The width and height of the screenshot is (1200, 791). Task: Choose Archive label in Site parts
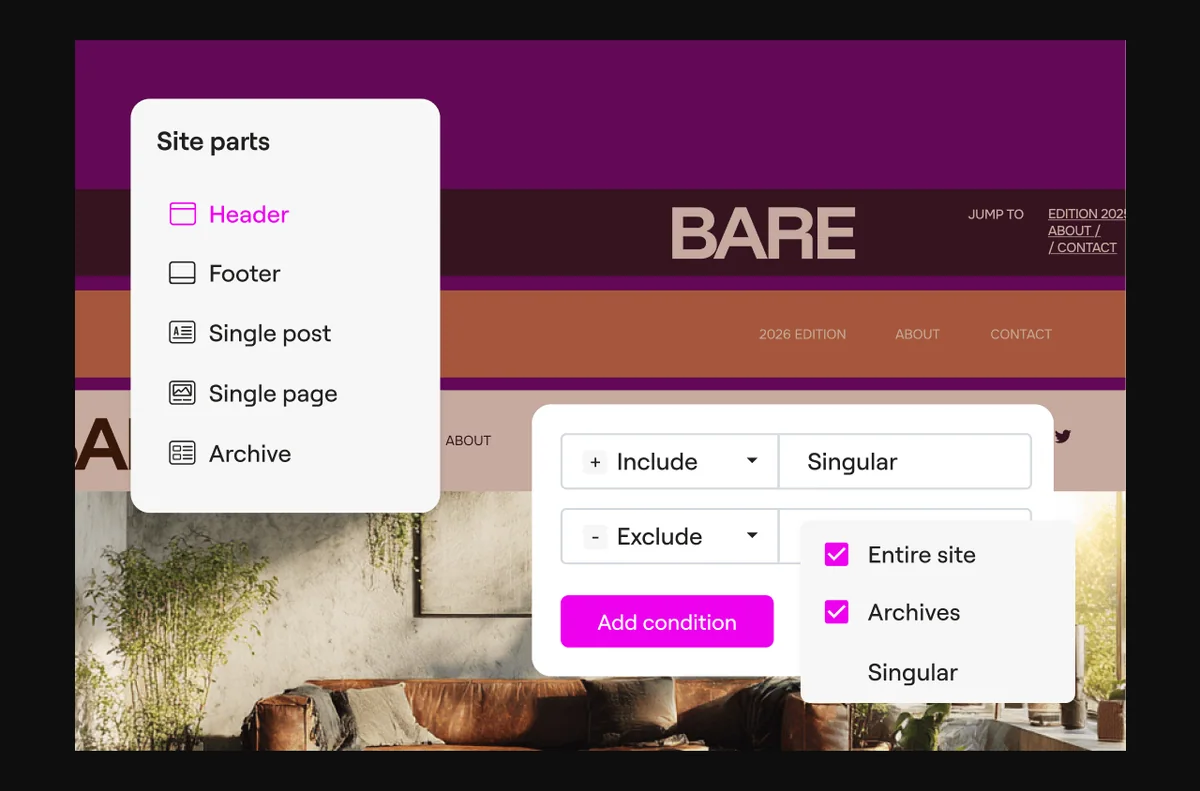[250, 453]
